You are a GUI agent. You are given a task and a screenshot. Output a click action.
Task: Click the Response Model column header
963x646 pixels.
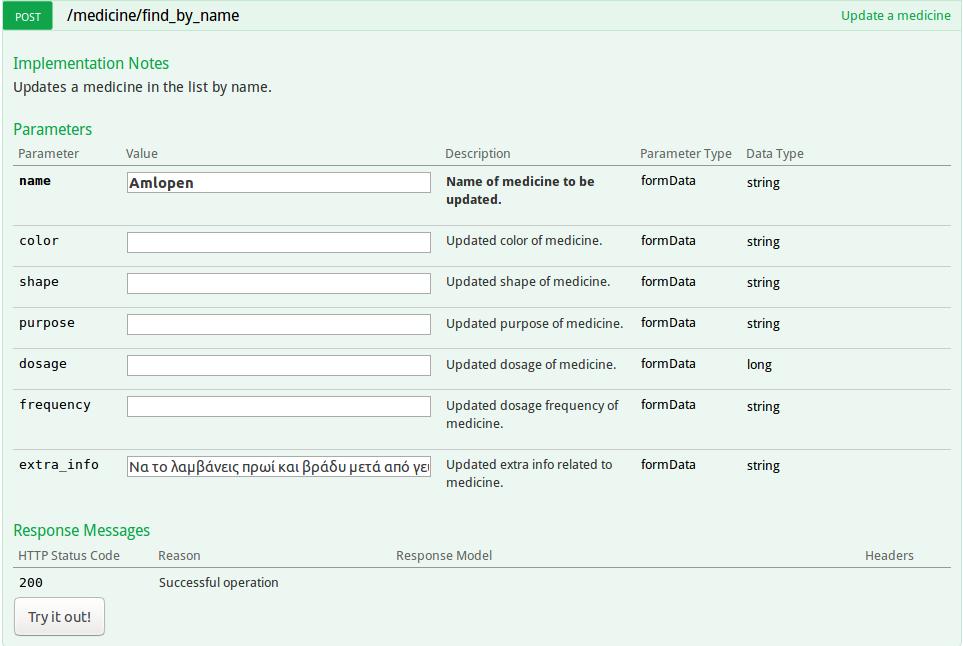444,556
